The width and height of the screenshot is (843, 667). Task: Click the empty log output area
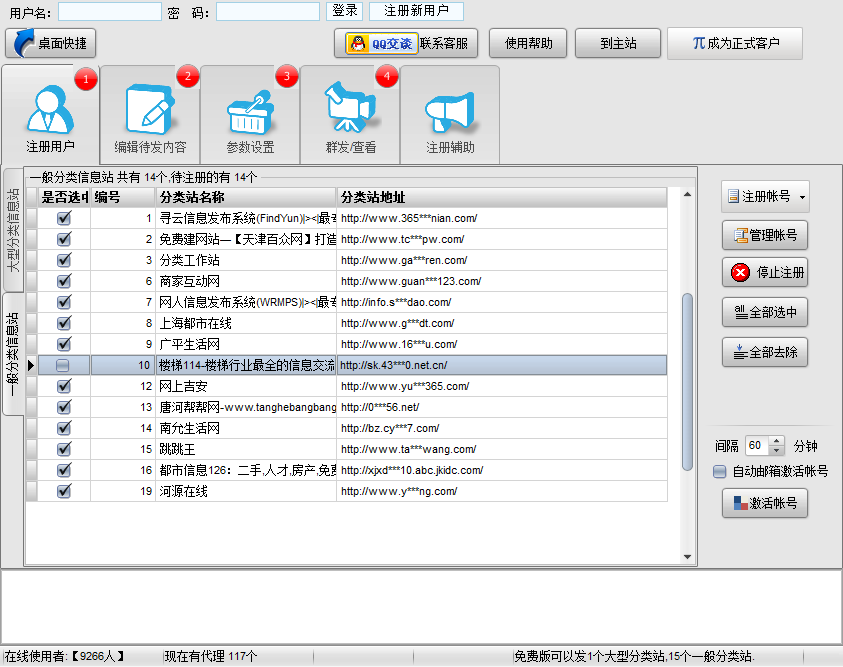point(422,607)
